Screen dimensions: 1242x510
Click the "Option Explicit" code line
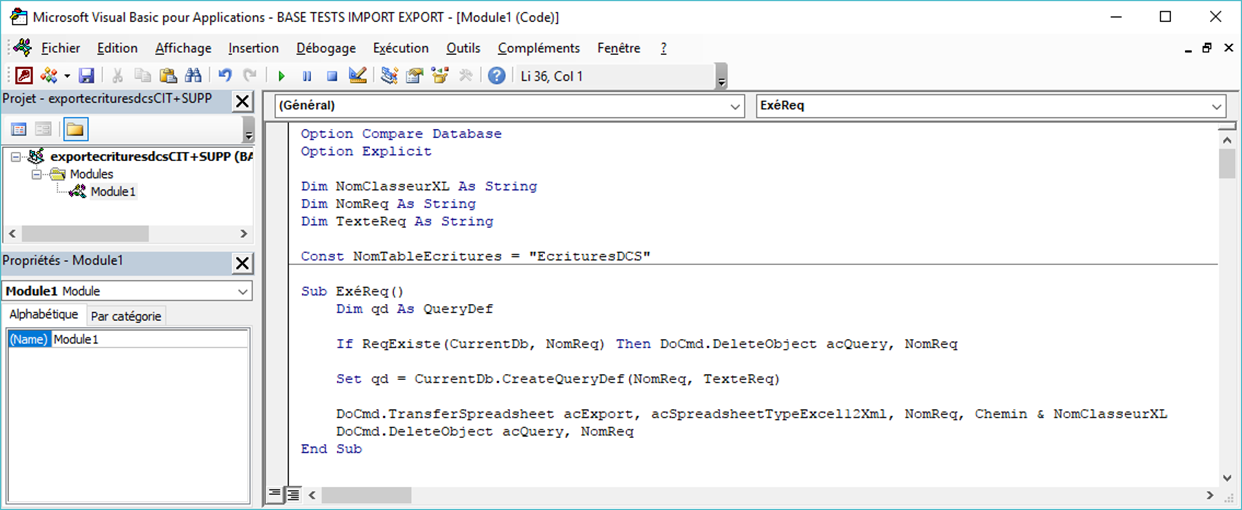point(366,152)
